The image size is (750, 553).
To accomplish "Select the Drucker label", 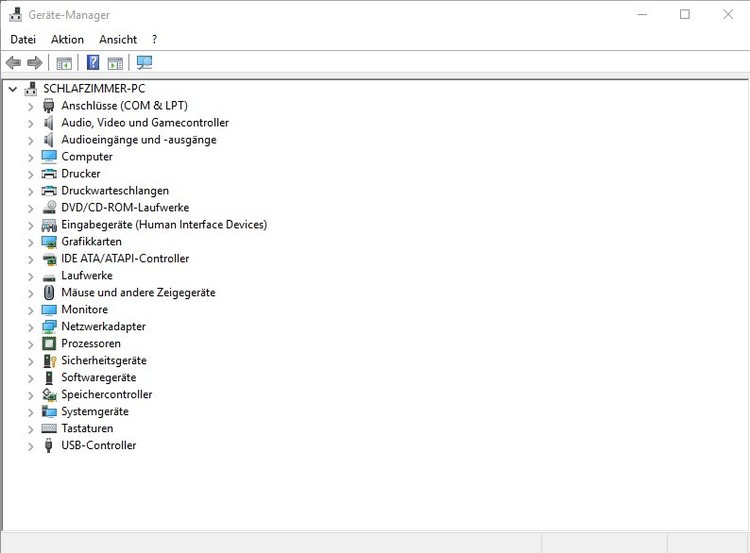I will pyautogui.click(x=81, y=173).
